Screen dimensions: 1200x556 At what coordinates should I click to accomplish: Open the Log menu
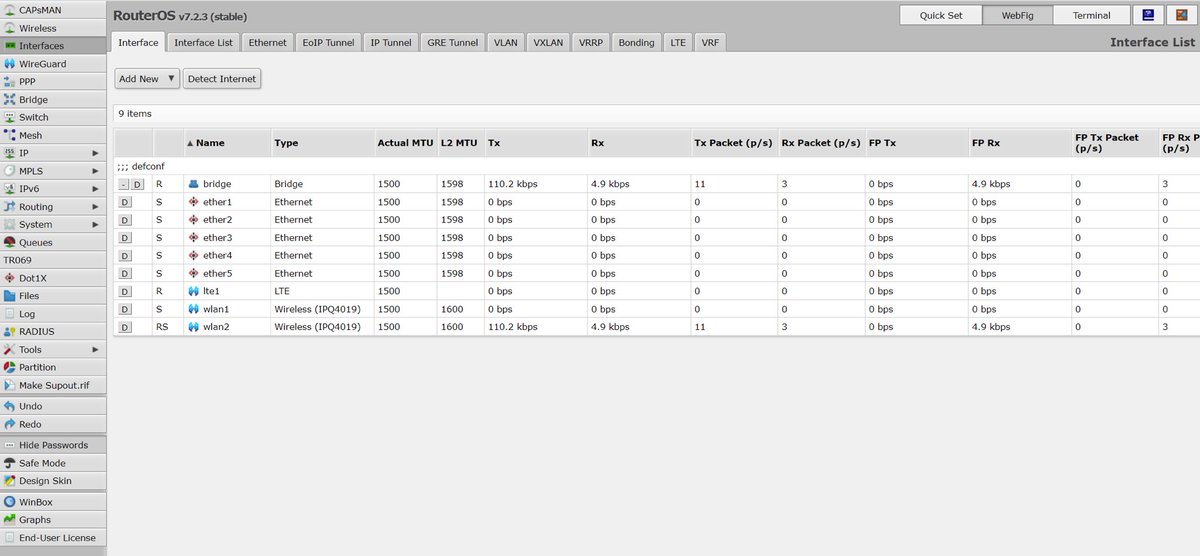[53, 314]
